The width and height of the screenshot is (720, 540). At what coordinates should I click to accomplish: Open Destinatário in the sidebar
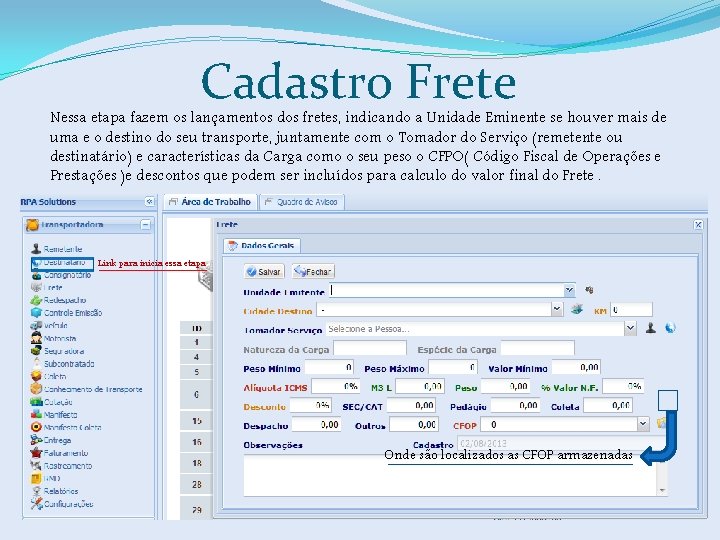(x=59, y=262)
